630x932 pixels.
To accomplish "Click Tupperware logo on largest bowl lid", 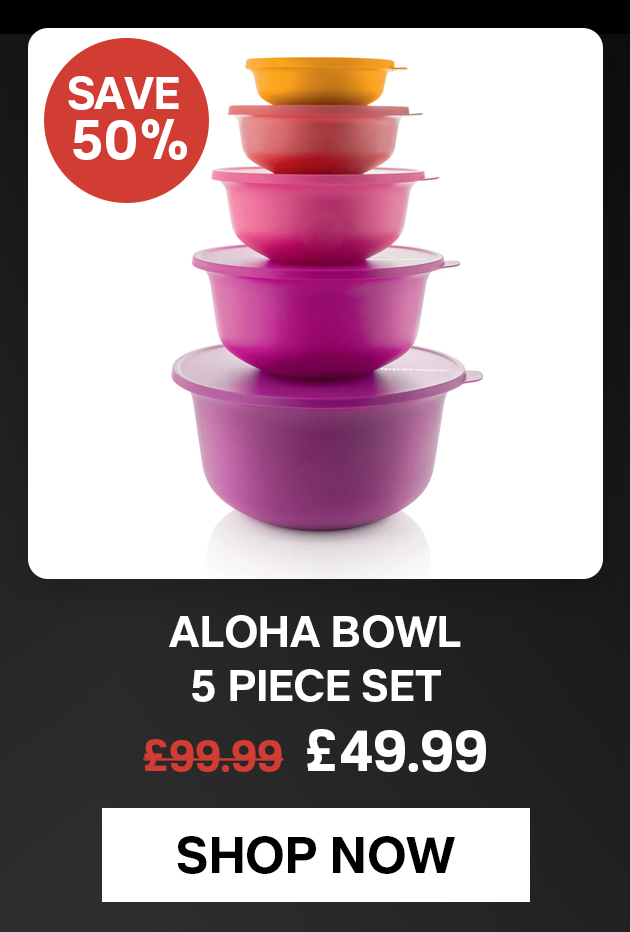I will (x=414, y=369).
